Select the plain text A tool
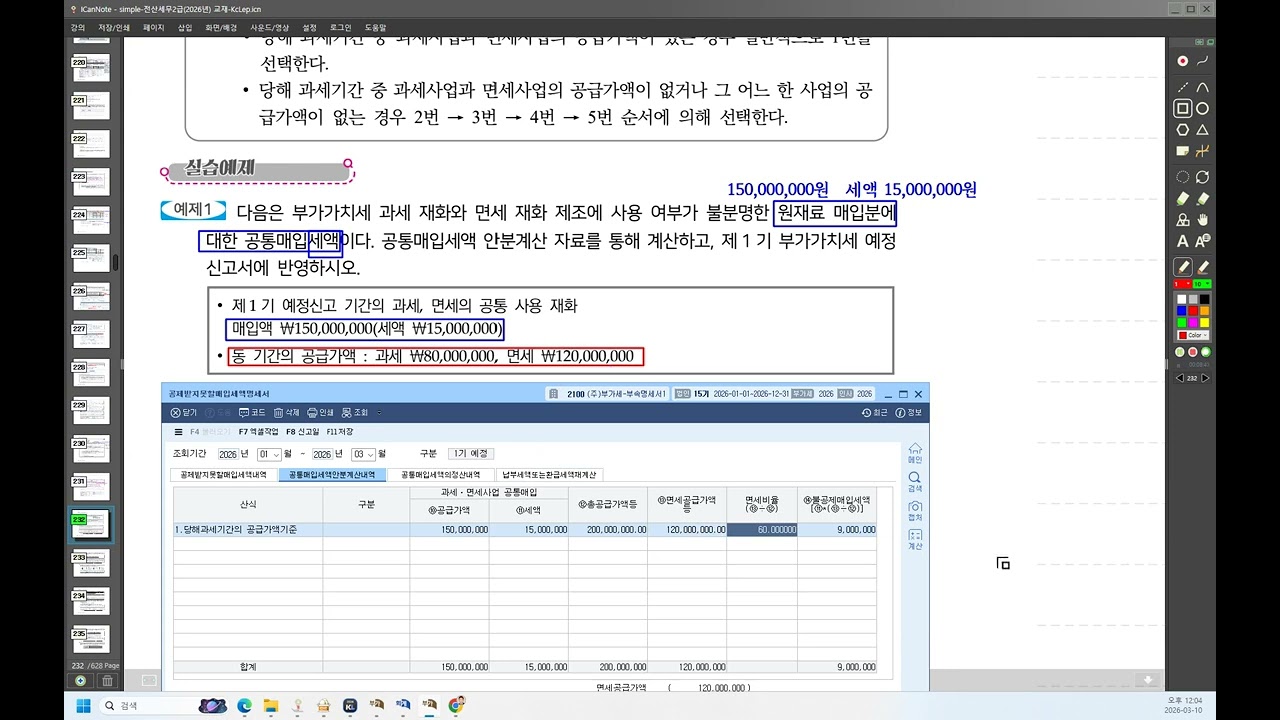The width and height of the screenshot is (1280, 720). click(x=1182, y=240)
